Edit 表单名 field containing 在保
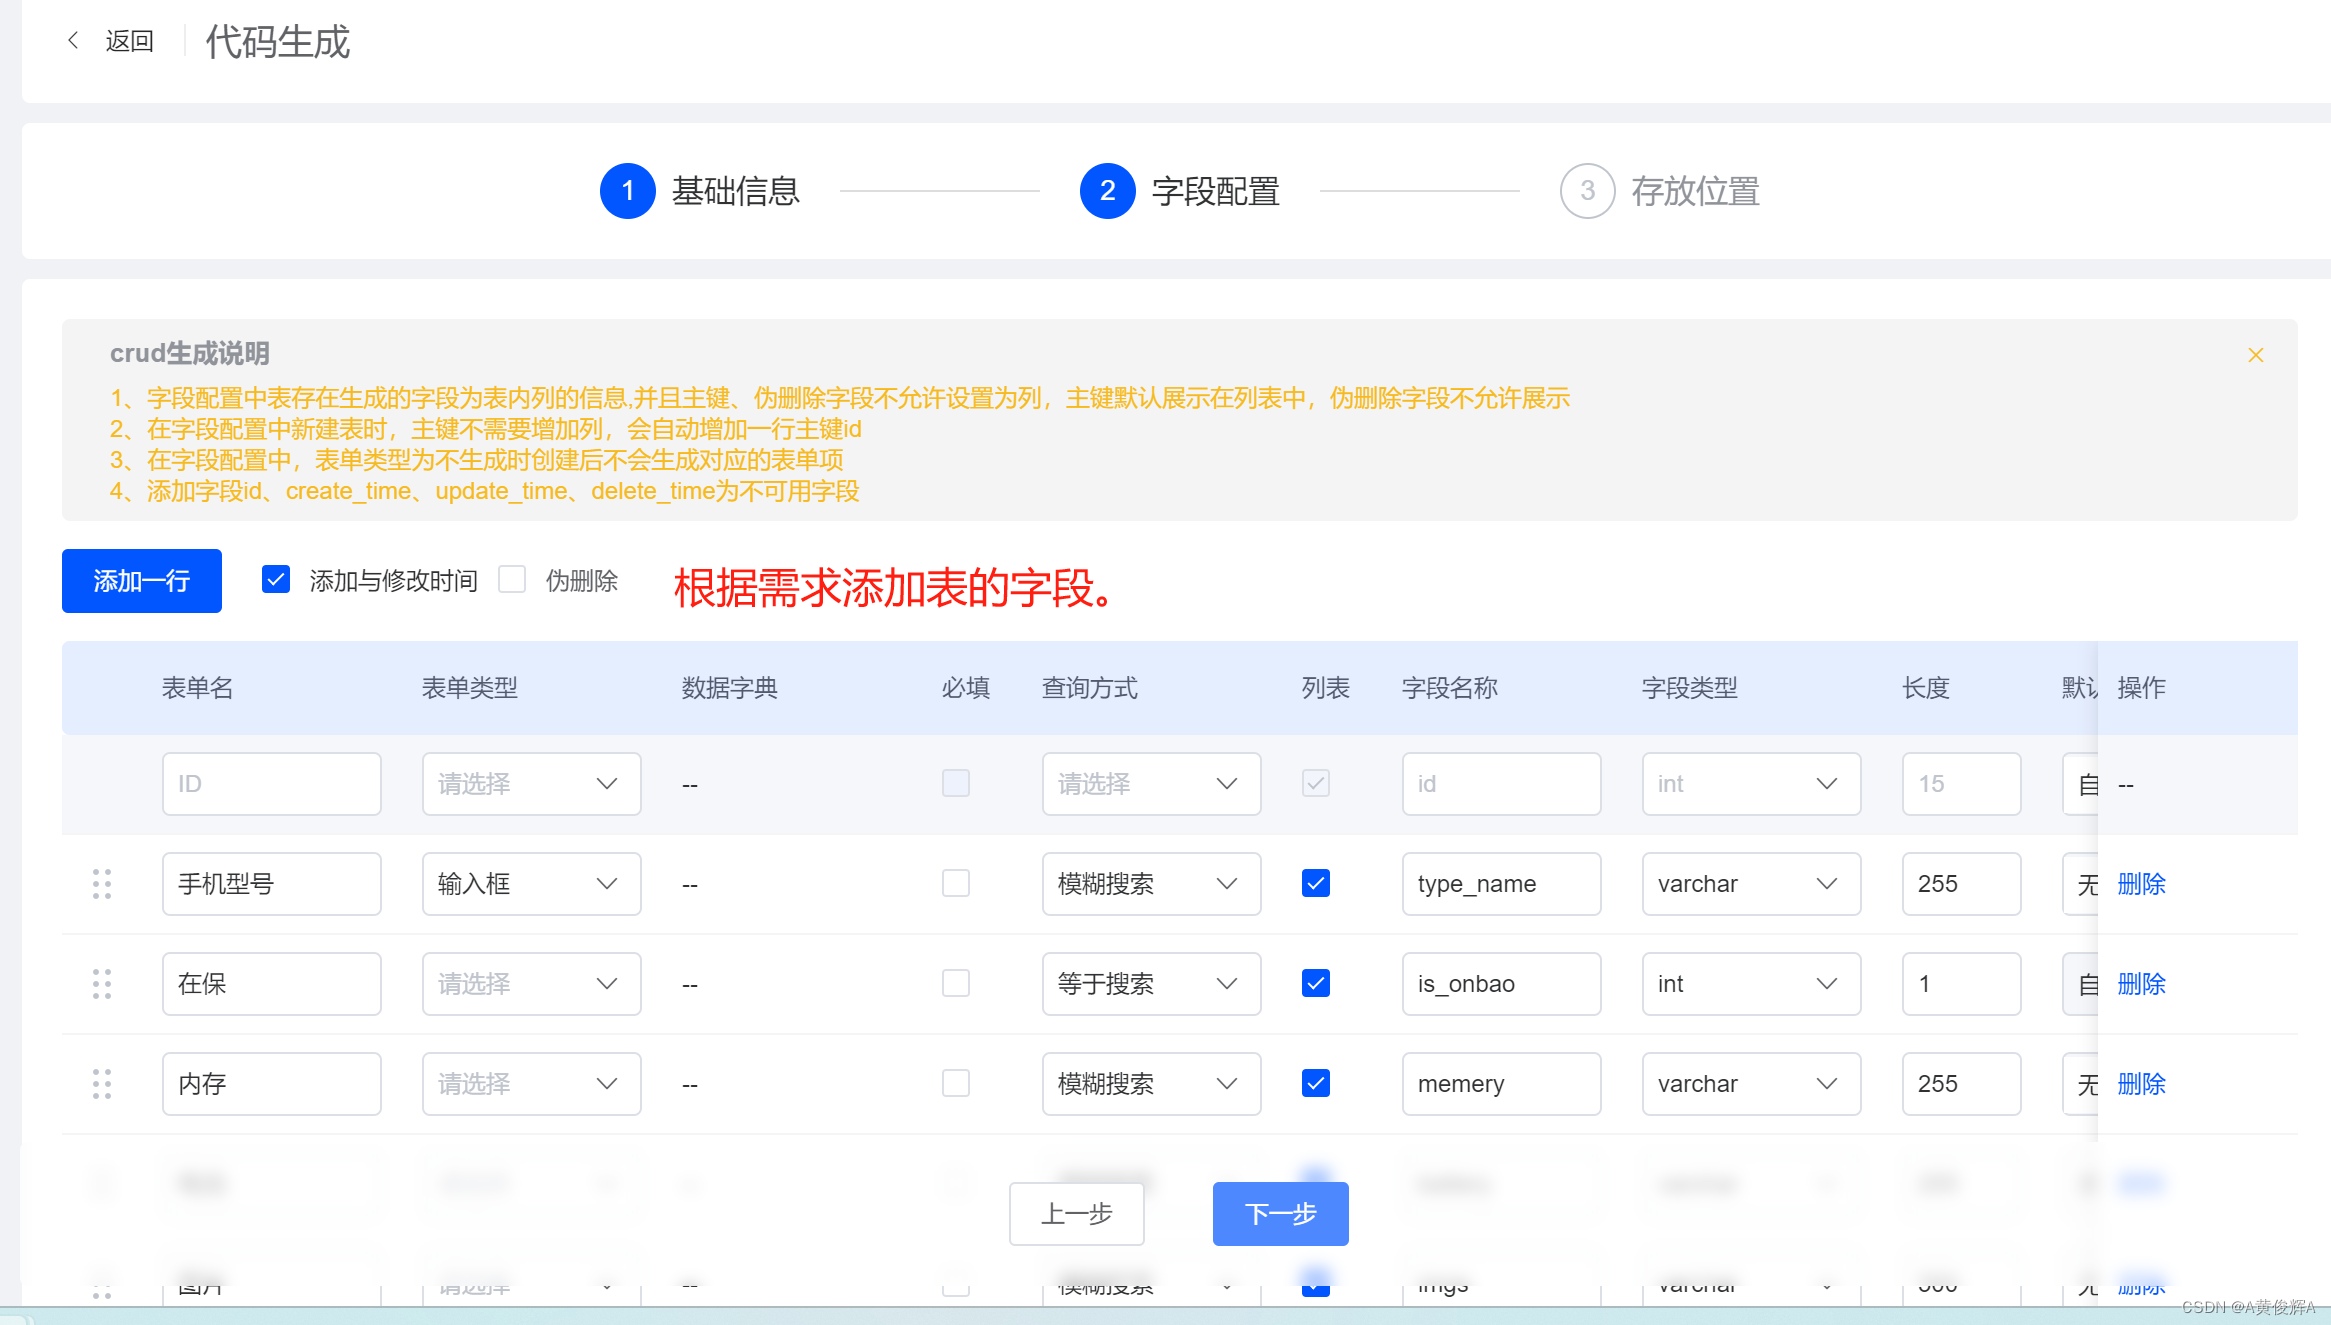2331x1325 pixels. click(271, 984)
